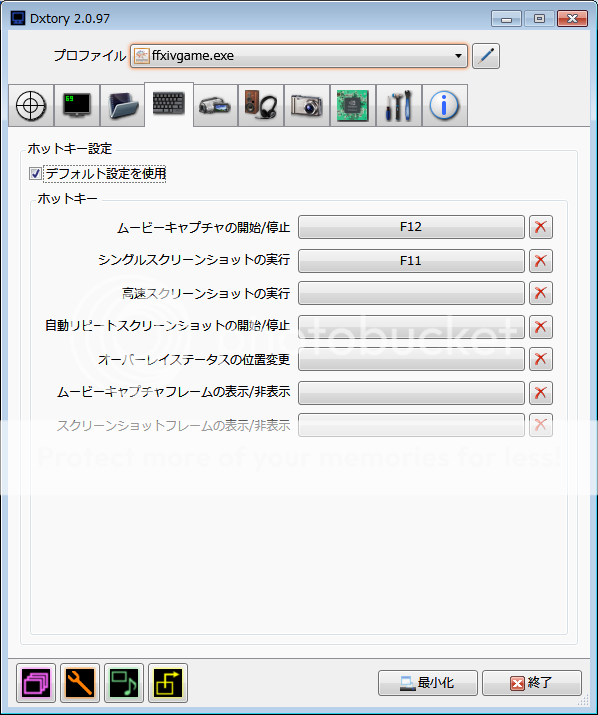Click the 最小化 button

click(427, 683)
